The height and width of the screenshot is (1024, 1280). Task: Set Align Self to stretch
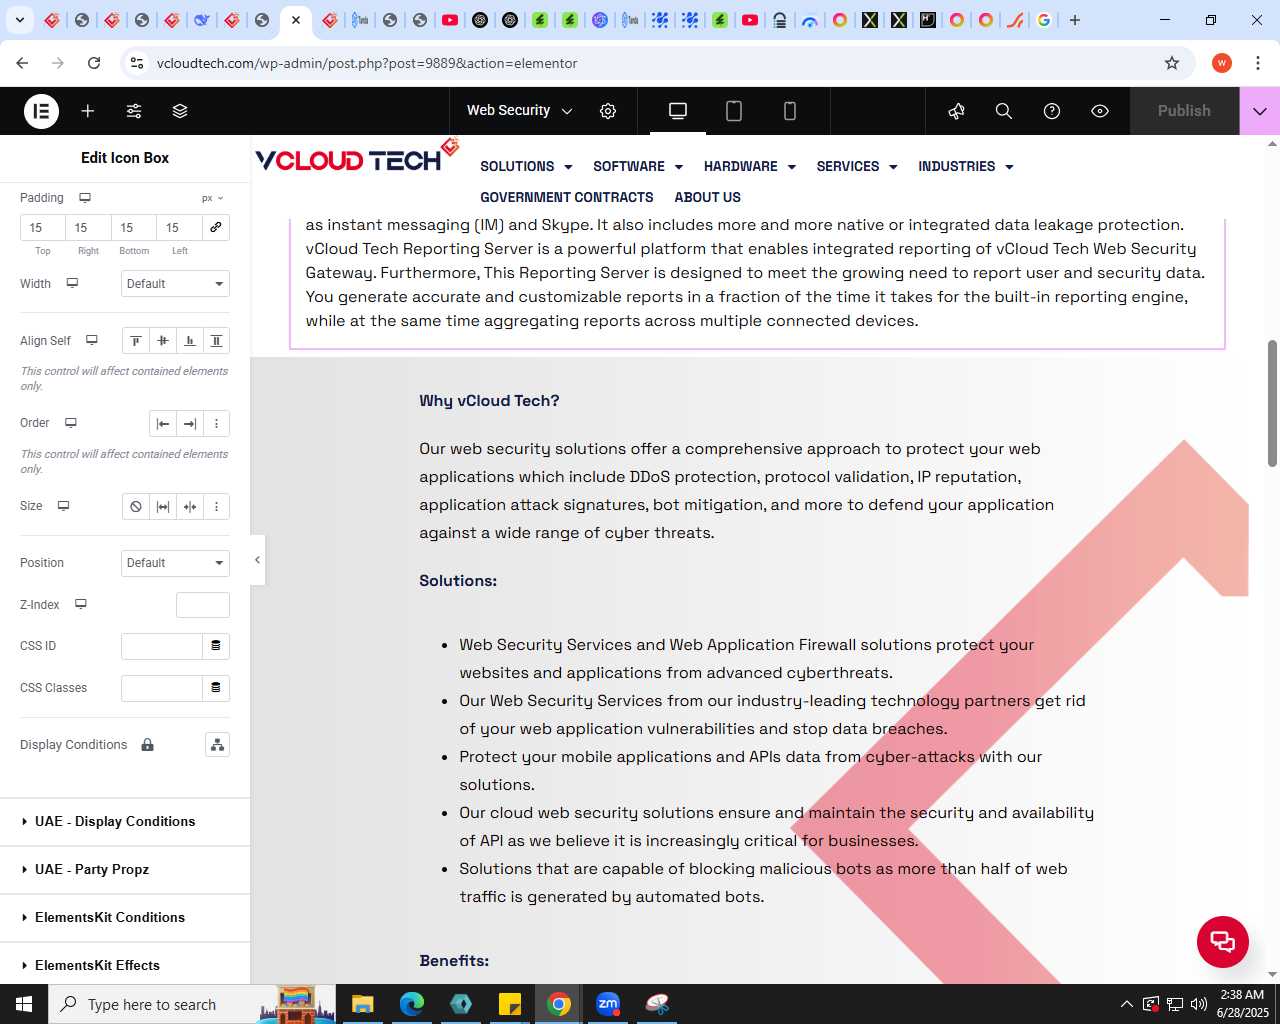click(216, 341)
